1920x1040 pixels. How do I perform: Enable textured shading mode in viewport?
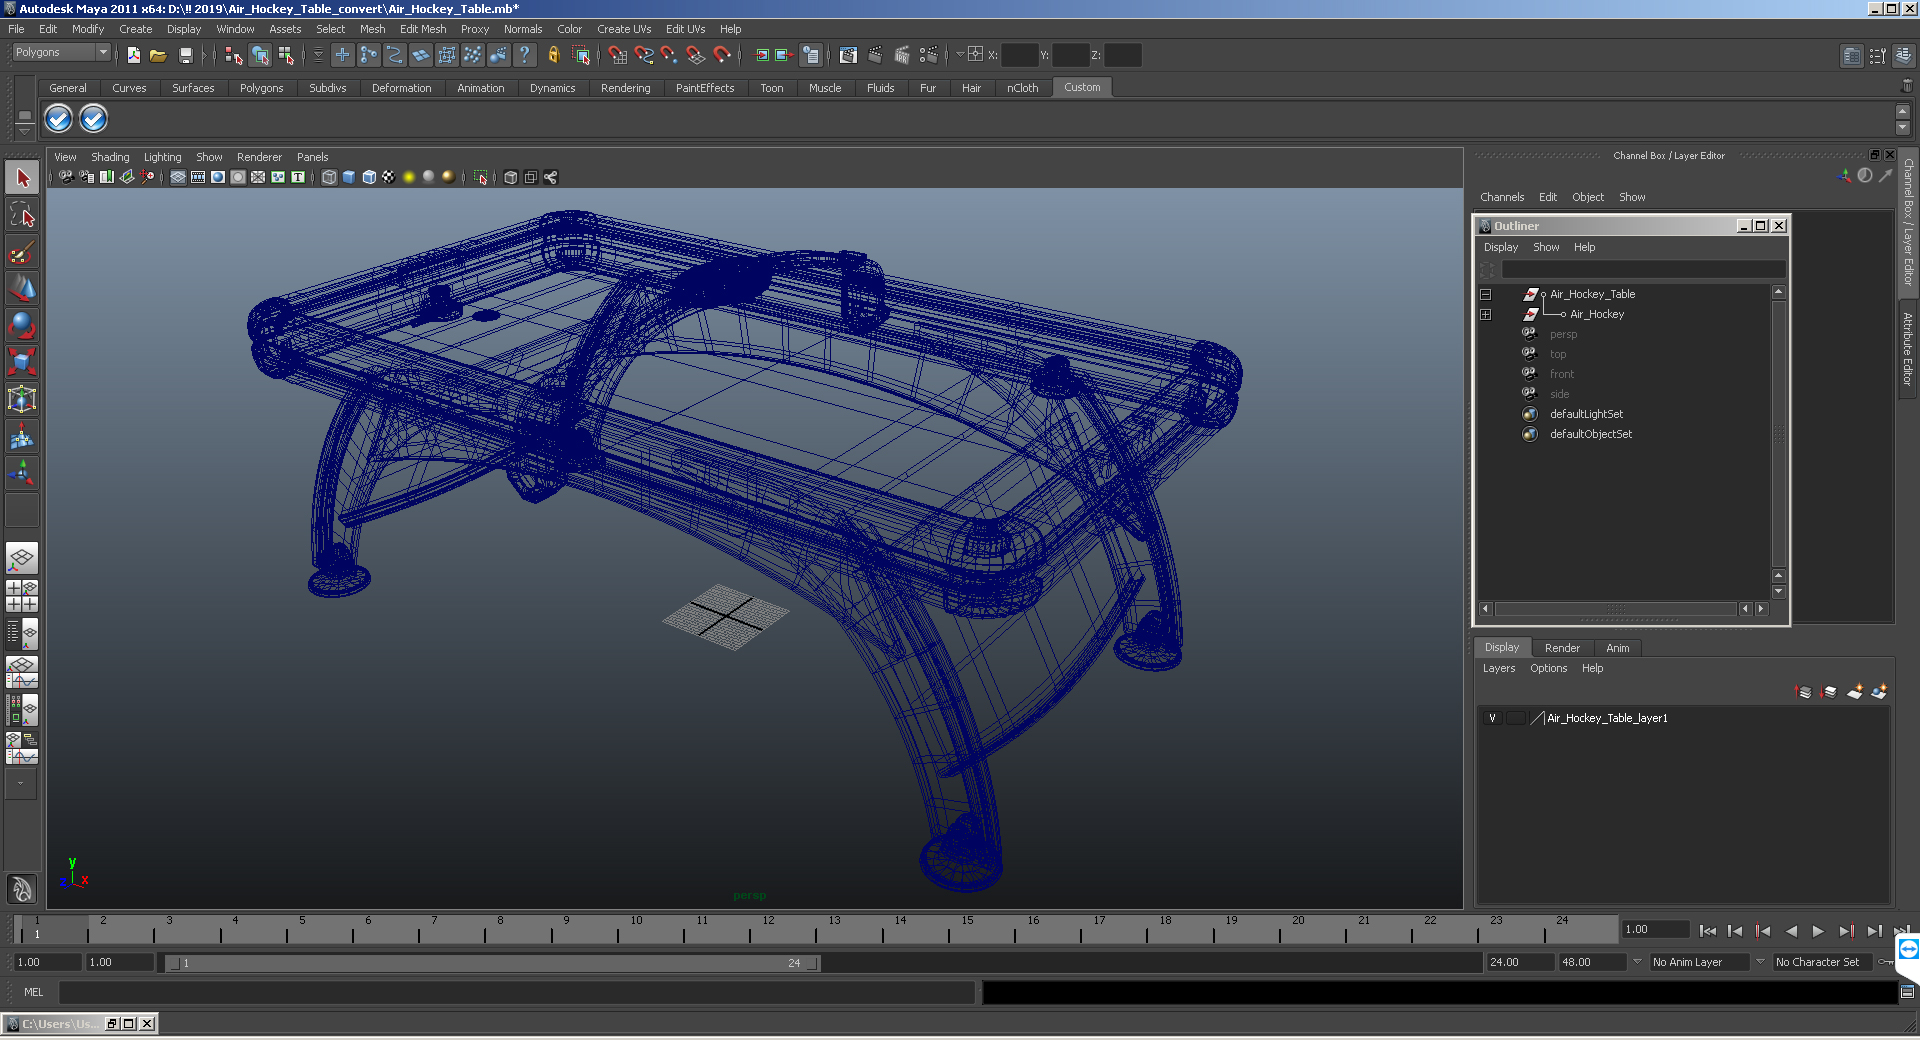pos(389,177)
